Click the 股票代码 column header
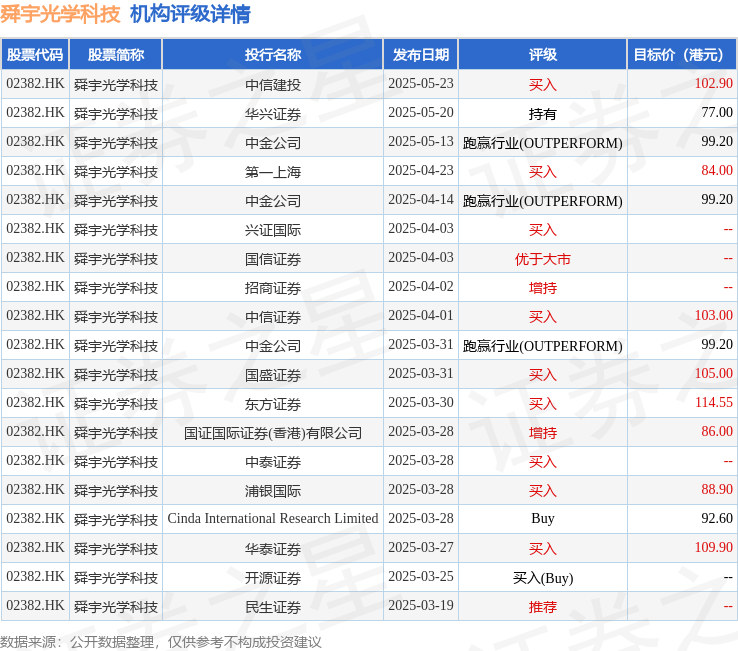This screenshot has width=738, height=651. [x=35, y=55]
